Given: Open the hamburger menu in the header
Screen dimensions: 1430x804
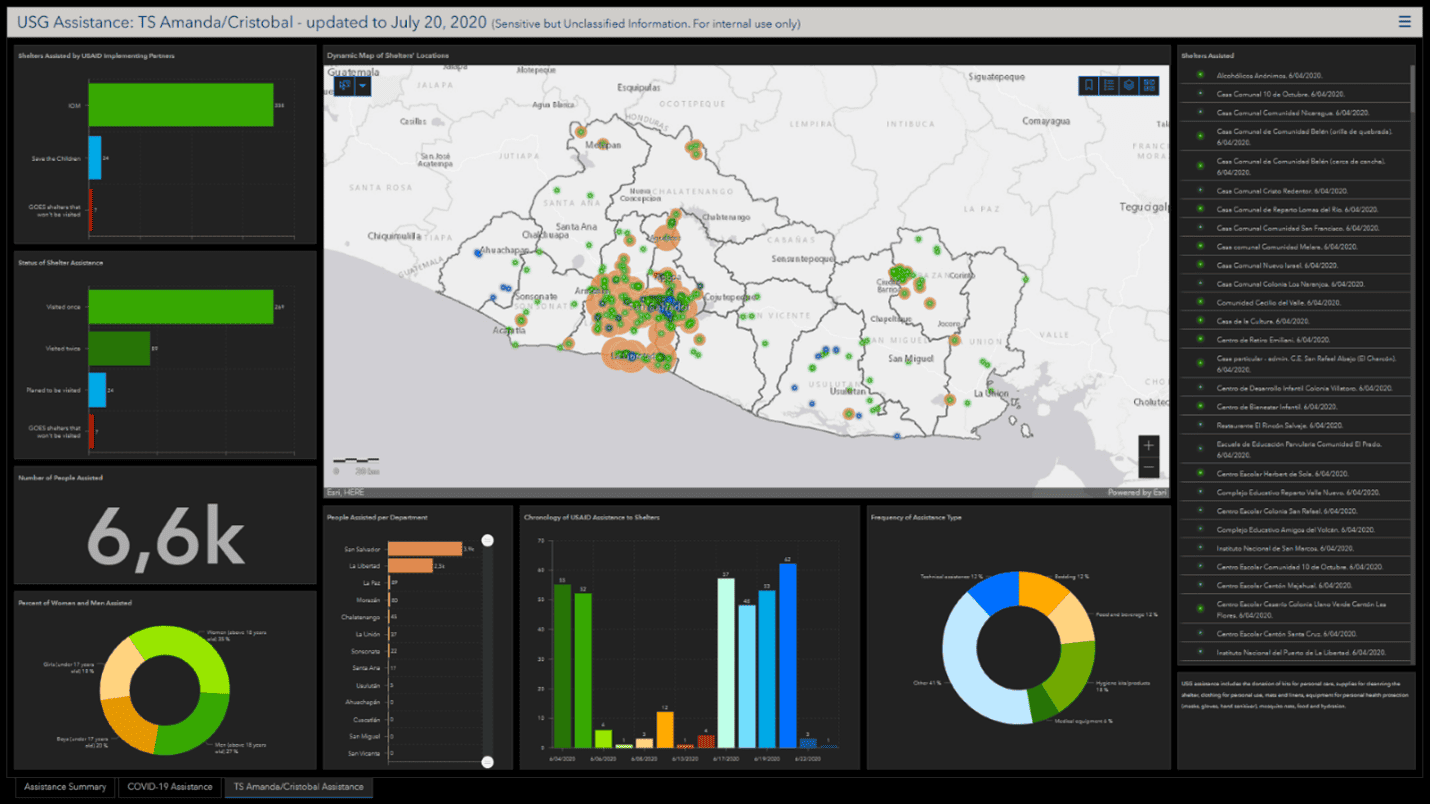Looking at the screenshot, I should [x=1405, y=19].
